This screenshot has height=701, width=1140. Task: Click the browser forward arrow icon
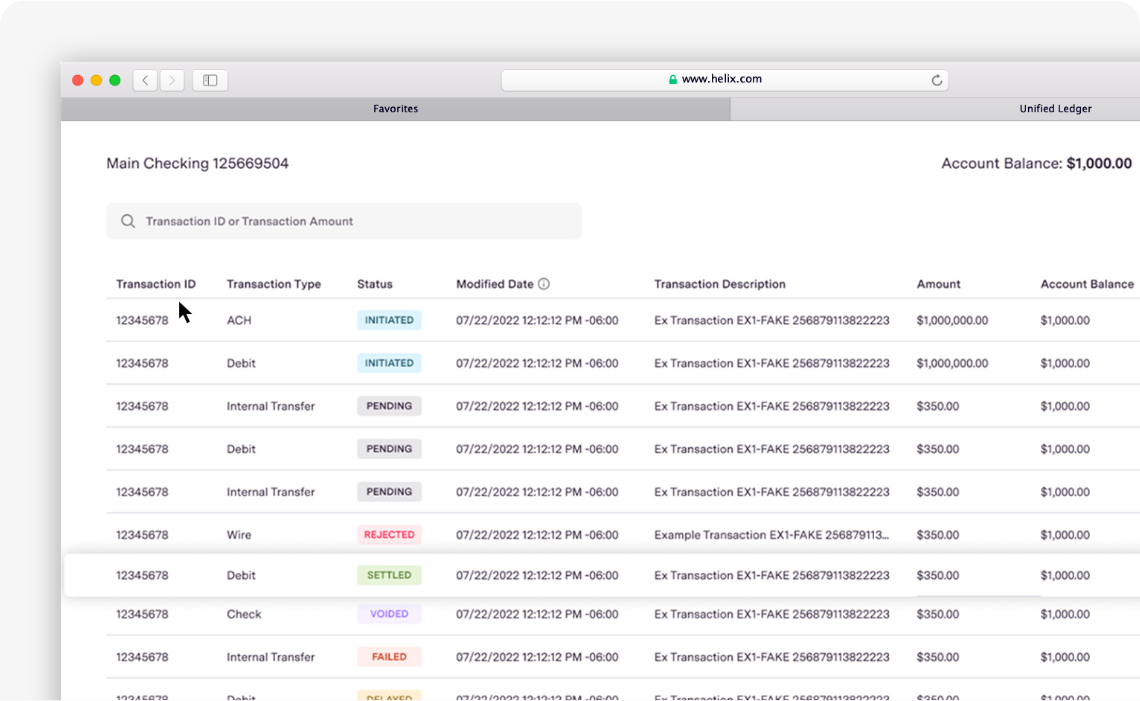171,80
